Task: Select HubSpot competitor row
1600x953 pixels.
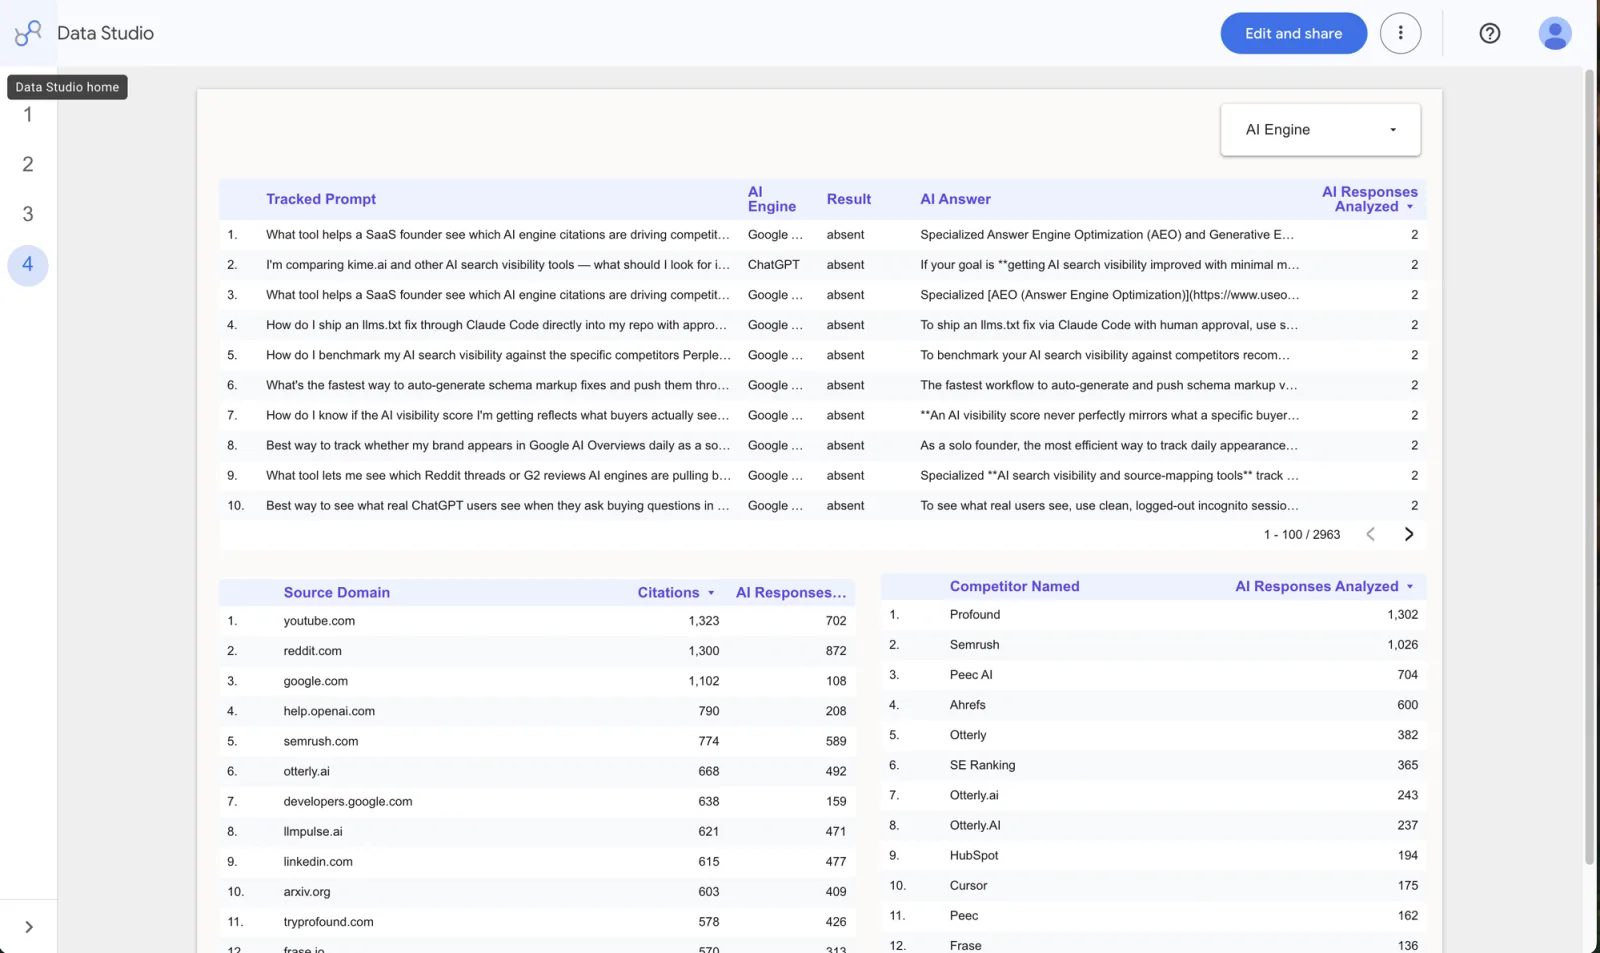Action: tap(1153, 855)
